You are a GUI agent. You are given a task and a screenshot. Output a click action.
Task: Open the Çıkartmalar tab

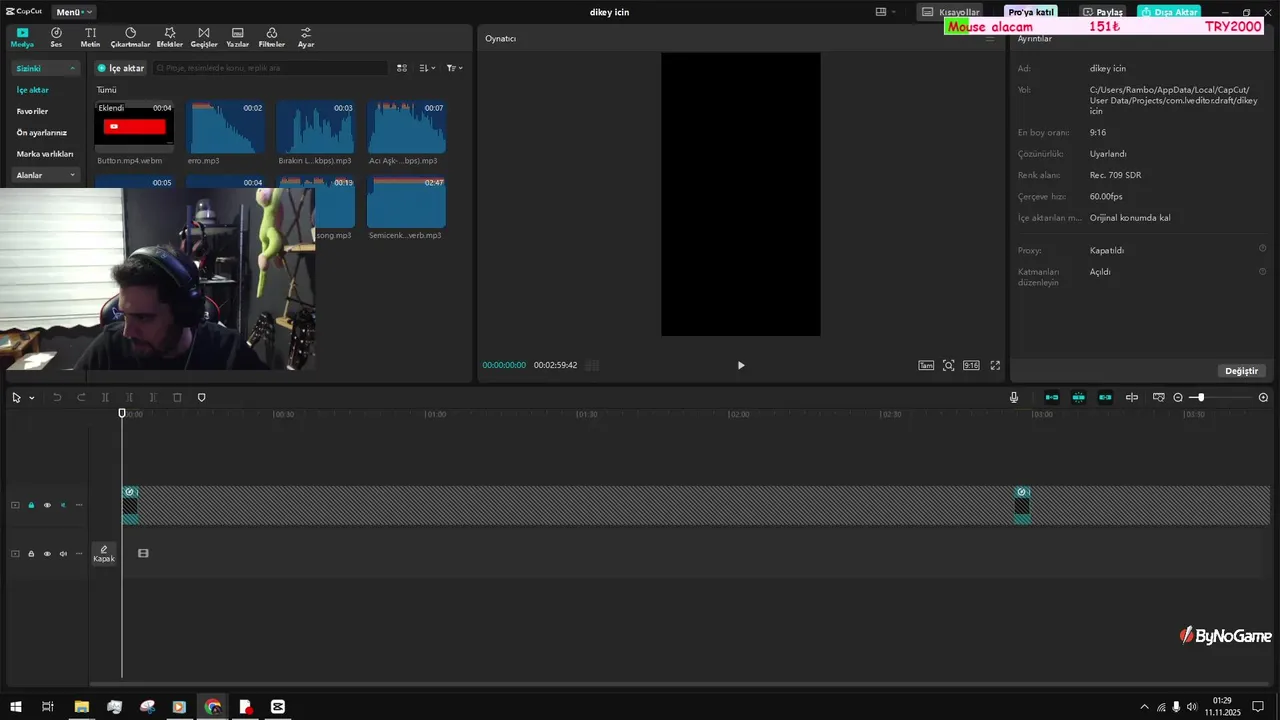(130, 38)
